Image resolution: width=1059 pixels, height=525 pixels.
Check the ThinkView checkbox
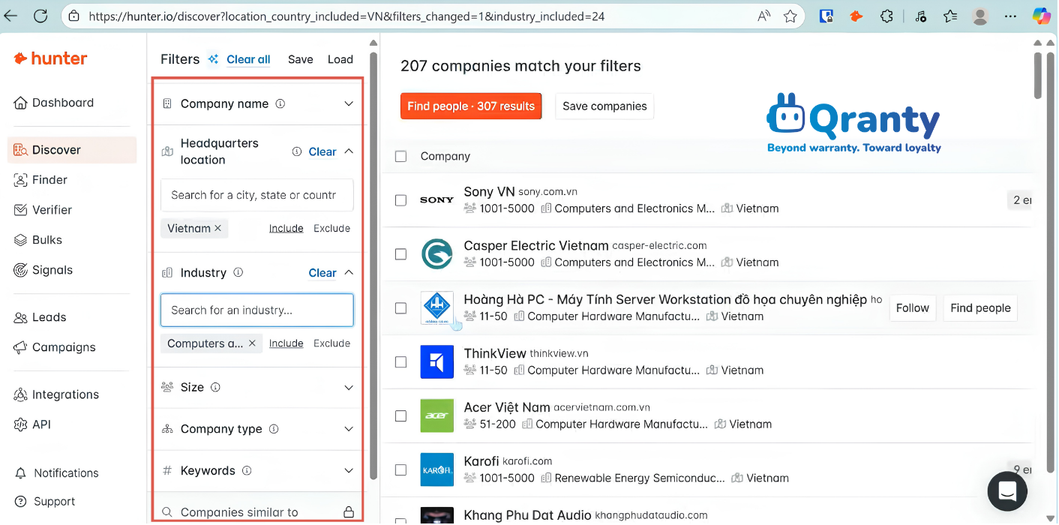pos(401,362)
